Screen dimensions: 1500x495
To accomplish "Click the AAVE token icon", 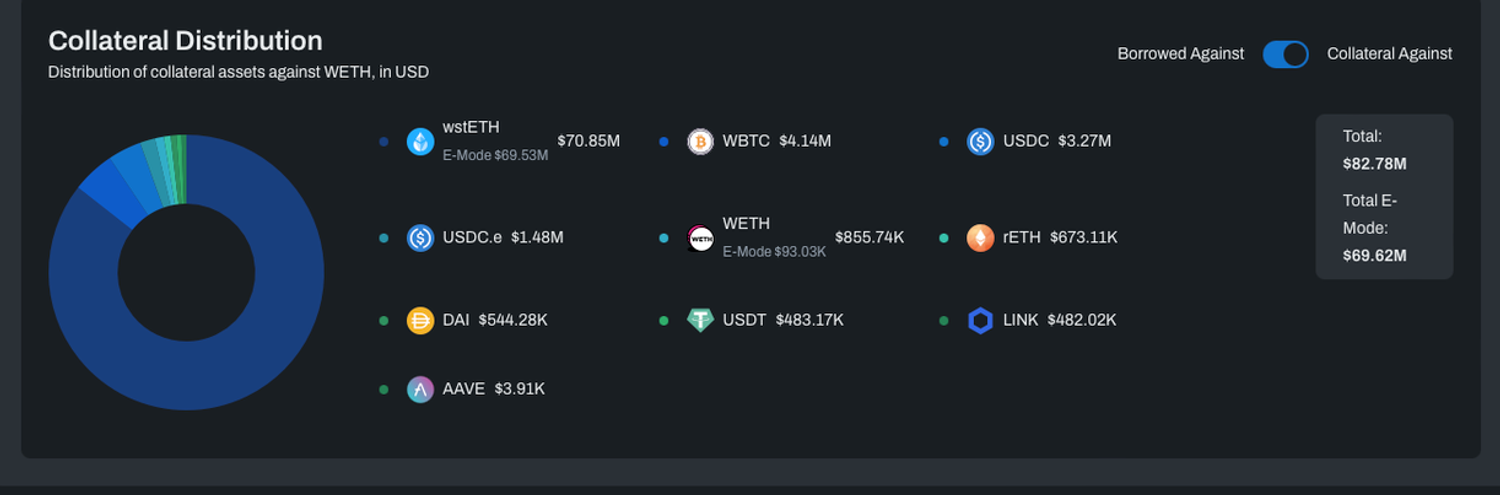I will (420, 389).
